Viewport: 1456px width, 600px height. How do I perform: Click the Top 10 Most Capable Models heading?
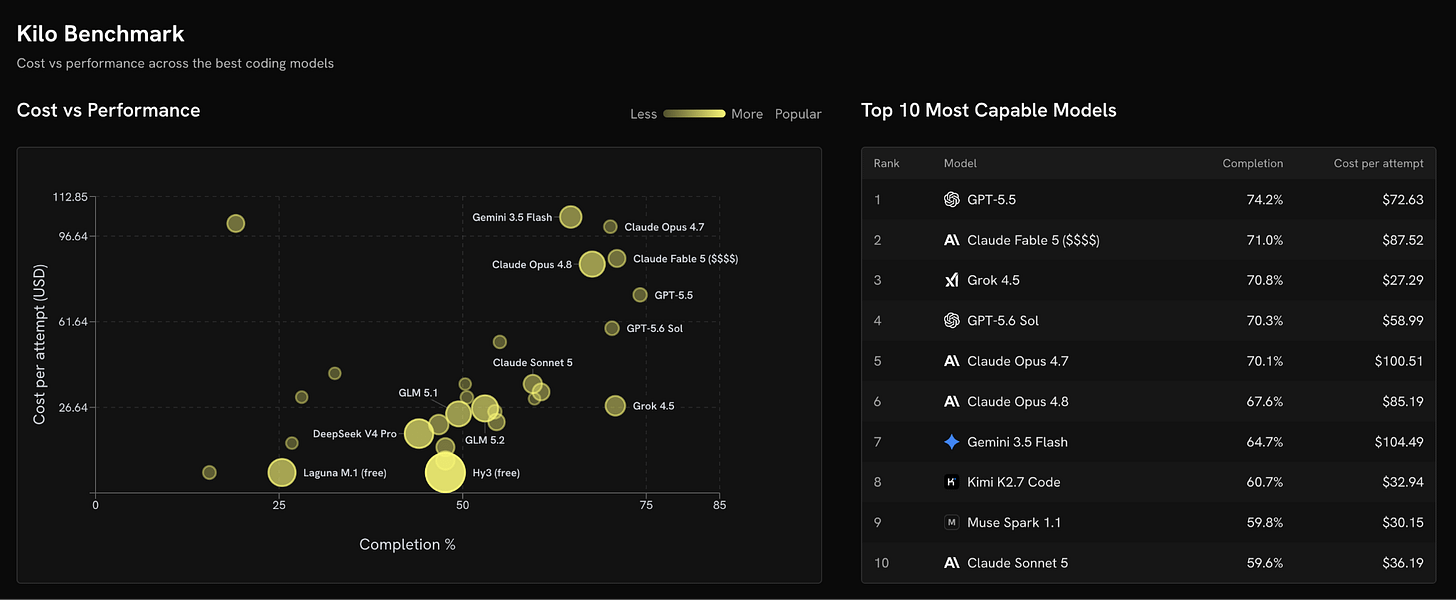(989, 110)
